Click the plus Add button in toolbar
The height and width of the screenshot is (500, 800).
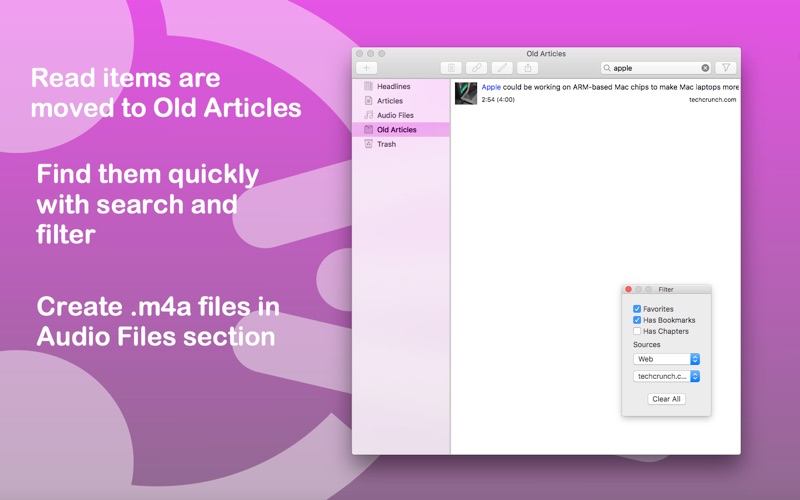tap(366, 67)
